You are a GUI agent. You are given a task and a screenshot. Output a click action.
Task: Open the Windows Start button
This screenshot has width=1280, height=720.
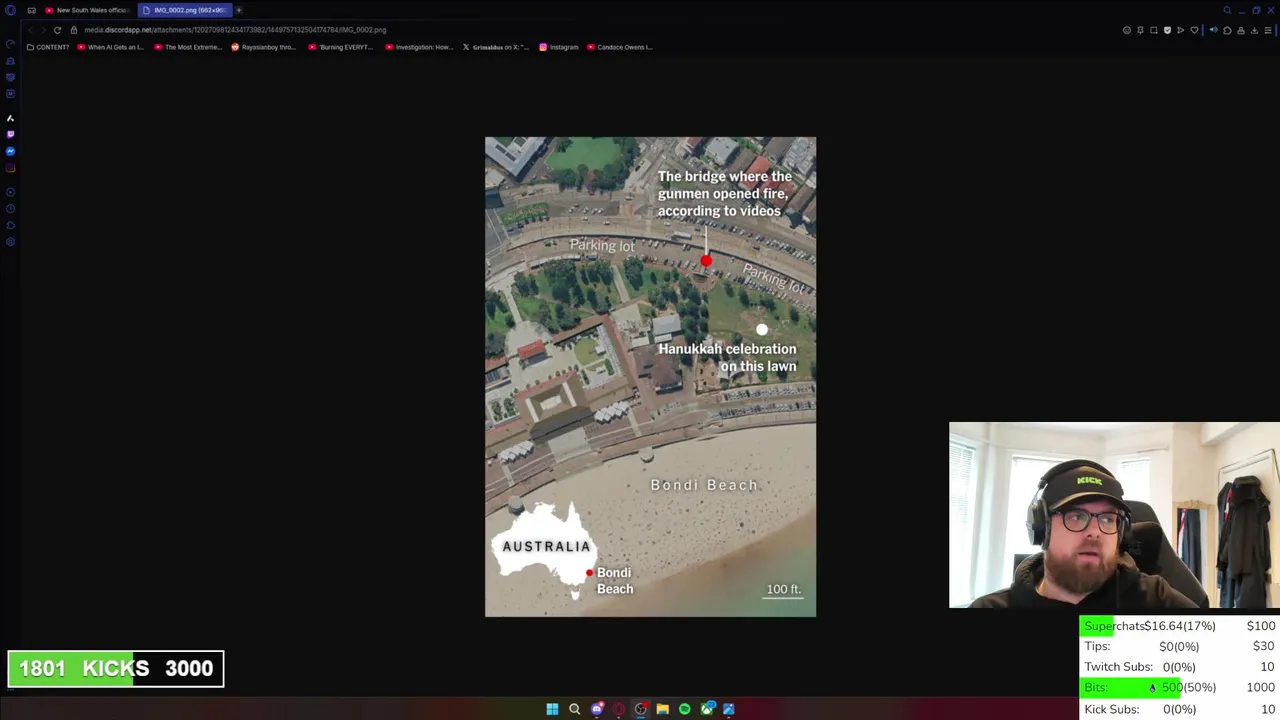(552, 709)
